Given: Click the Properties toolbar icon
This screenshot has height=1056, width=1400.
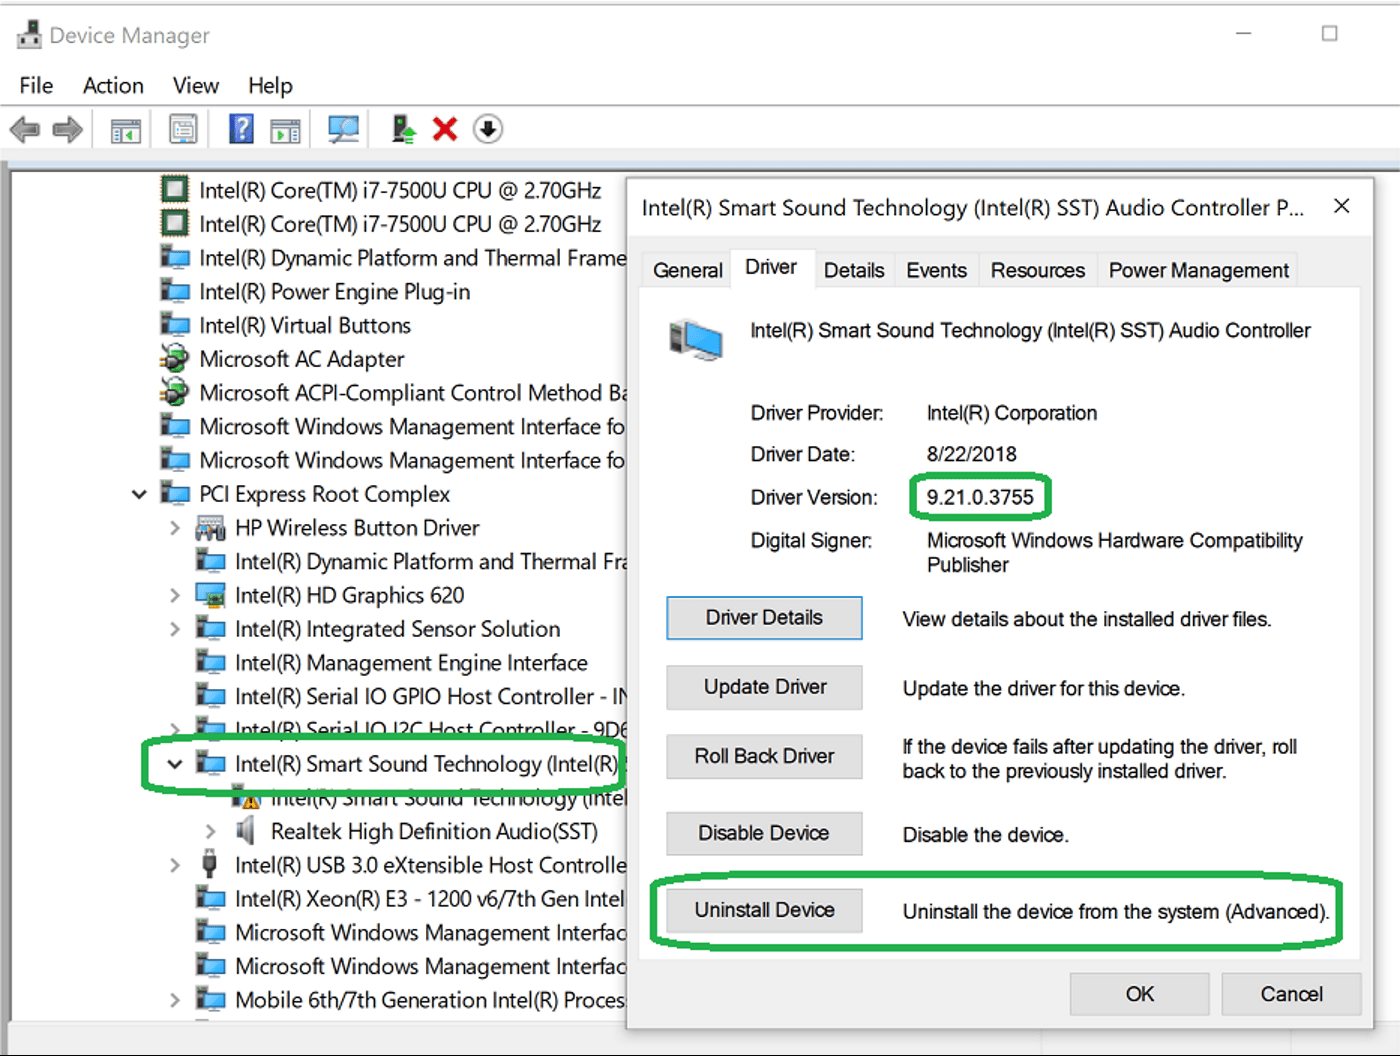Looking at the screenshot, I should pyautogui.click(x=183, y=128).
